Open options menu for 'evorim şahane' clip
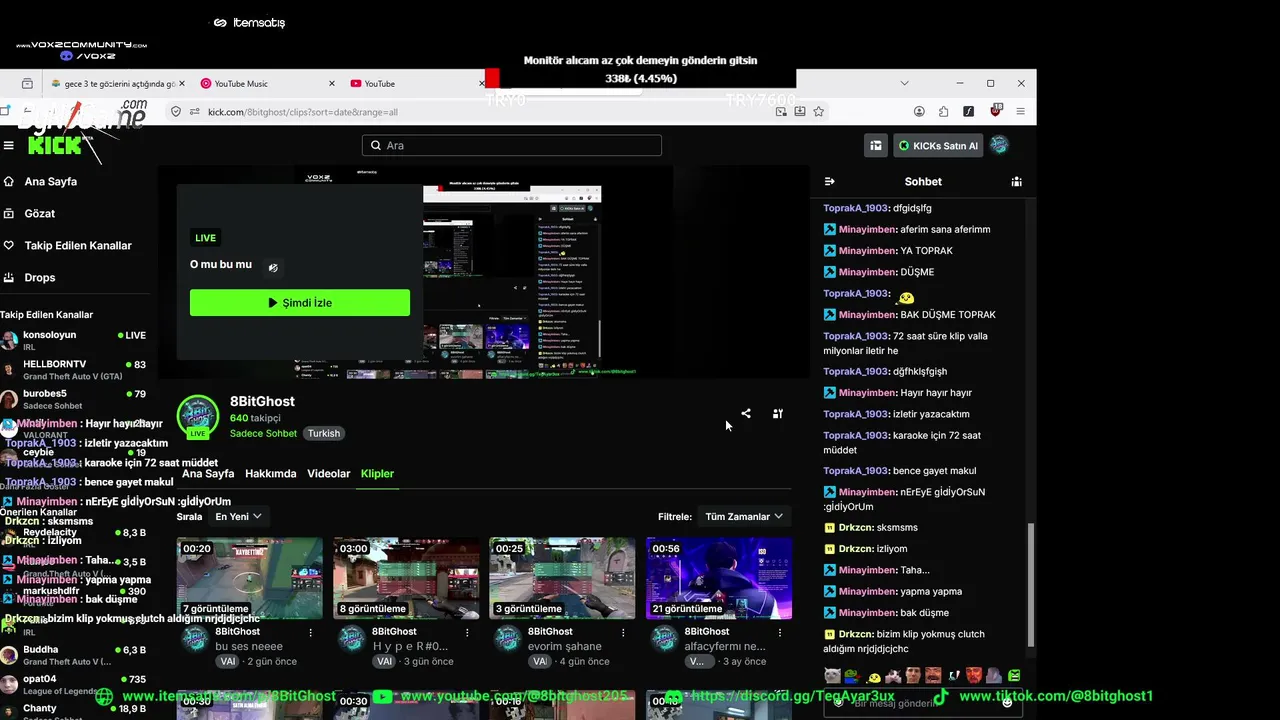The width and height of the screenshot is (1280, 720). click(623, 632)
